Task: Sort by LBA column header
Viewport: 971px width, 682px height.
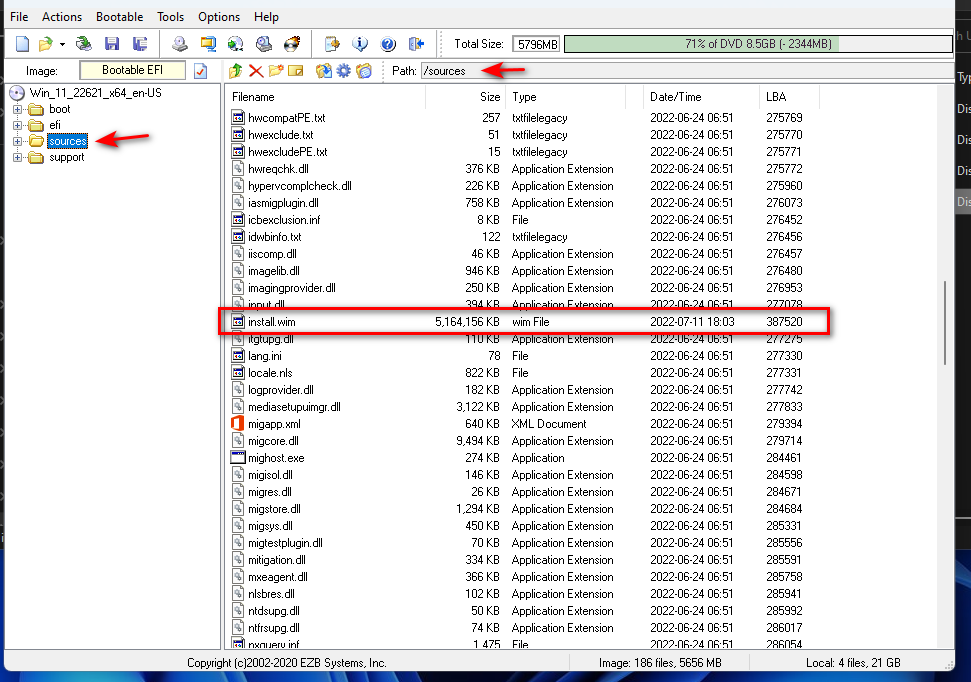Action: click(790, 97)
